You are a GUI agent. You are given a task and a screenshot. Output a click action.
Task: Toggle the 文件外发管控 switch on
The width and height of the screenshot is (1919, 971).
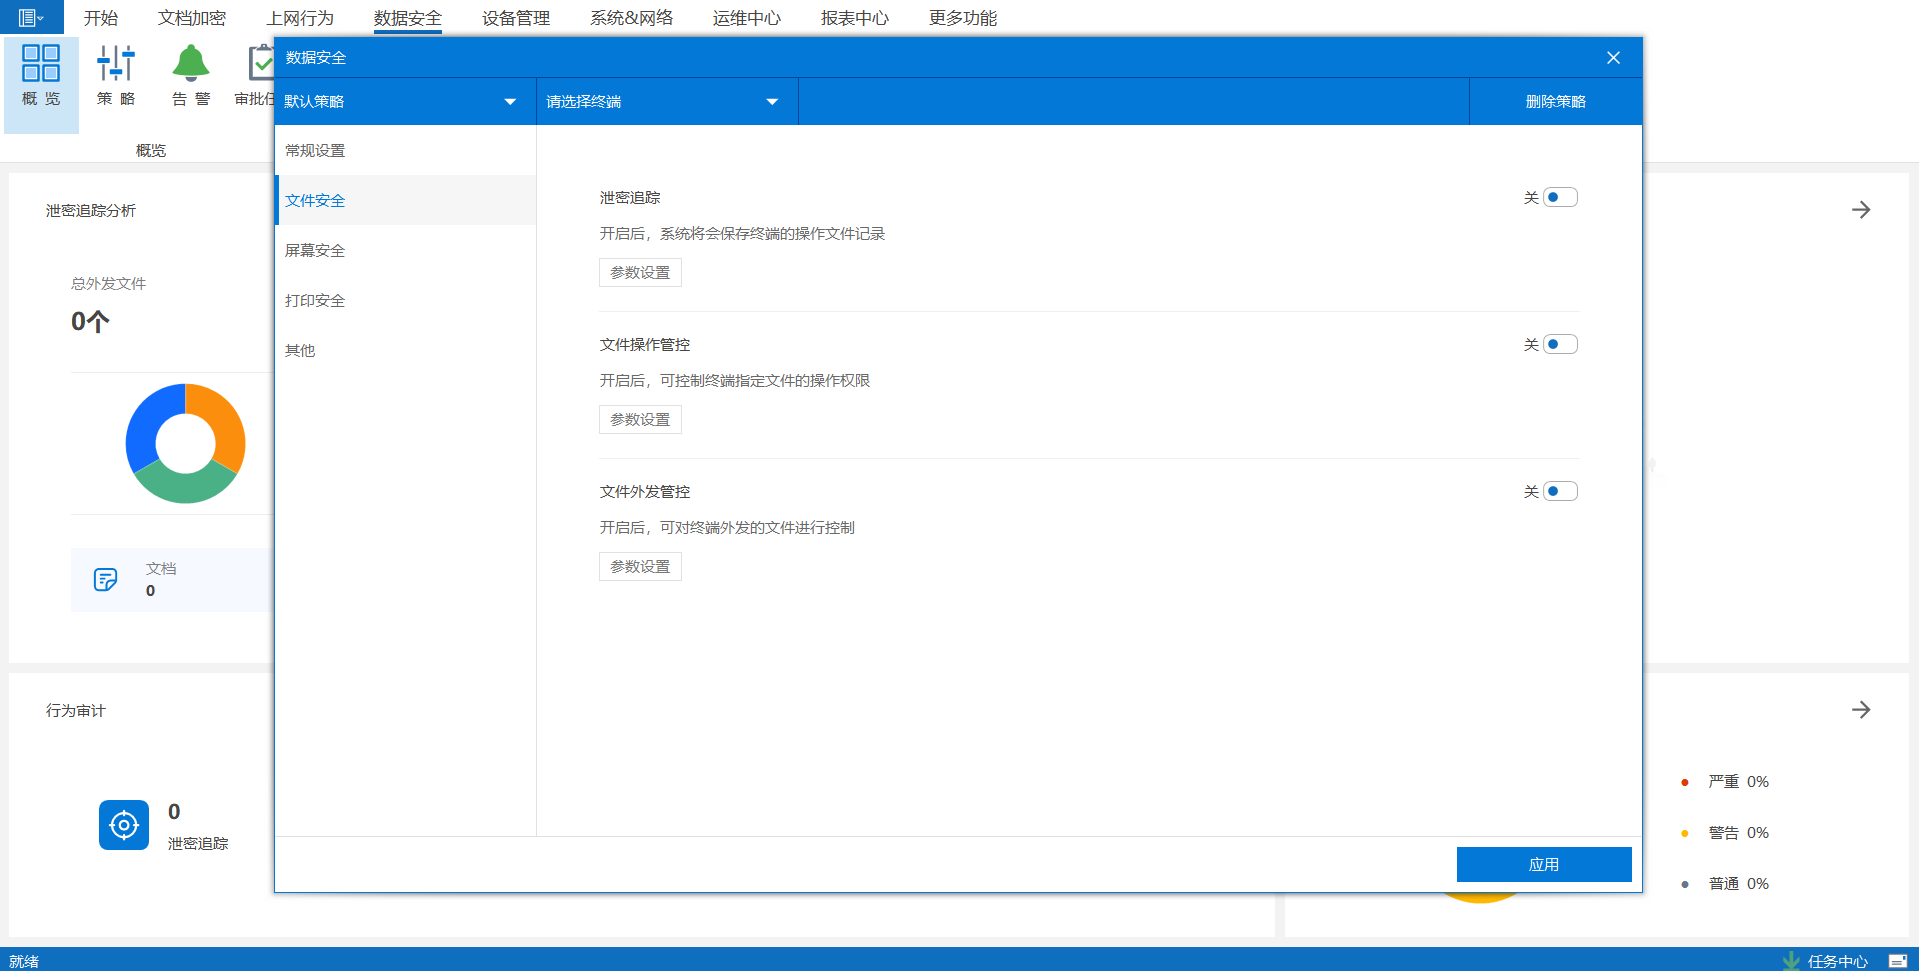point(1559,492)
